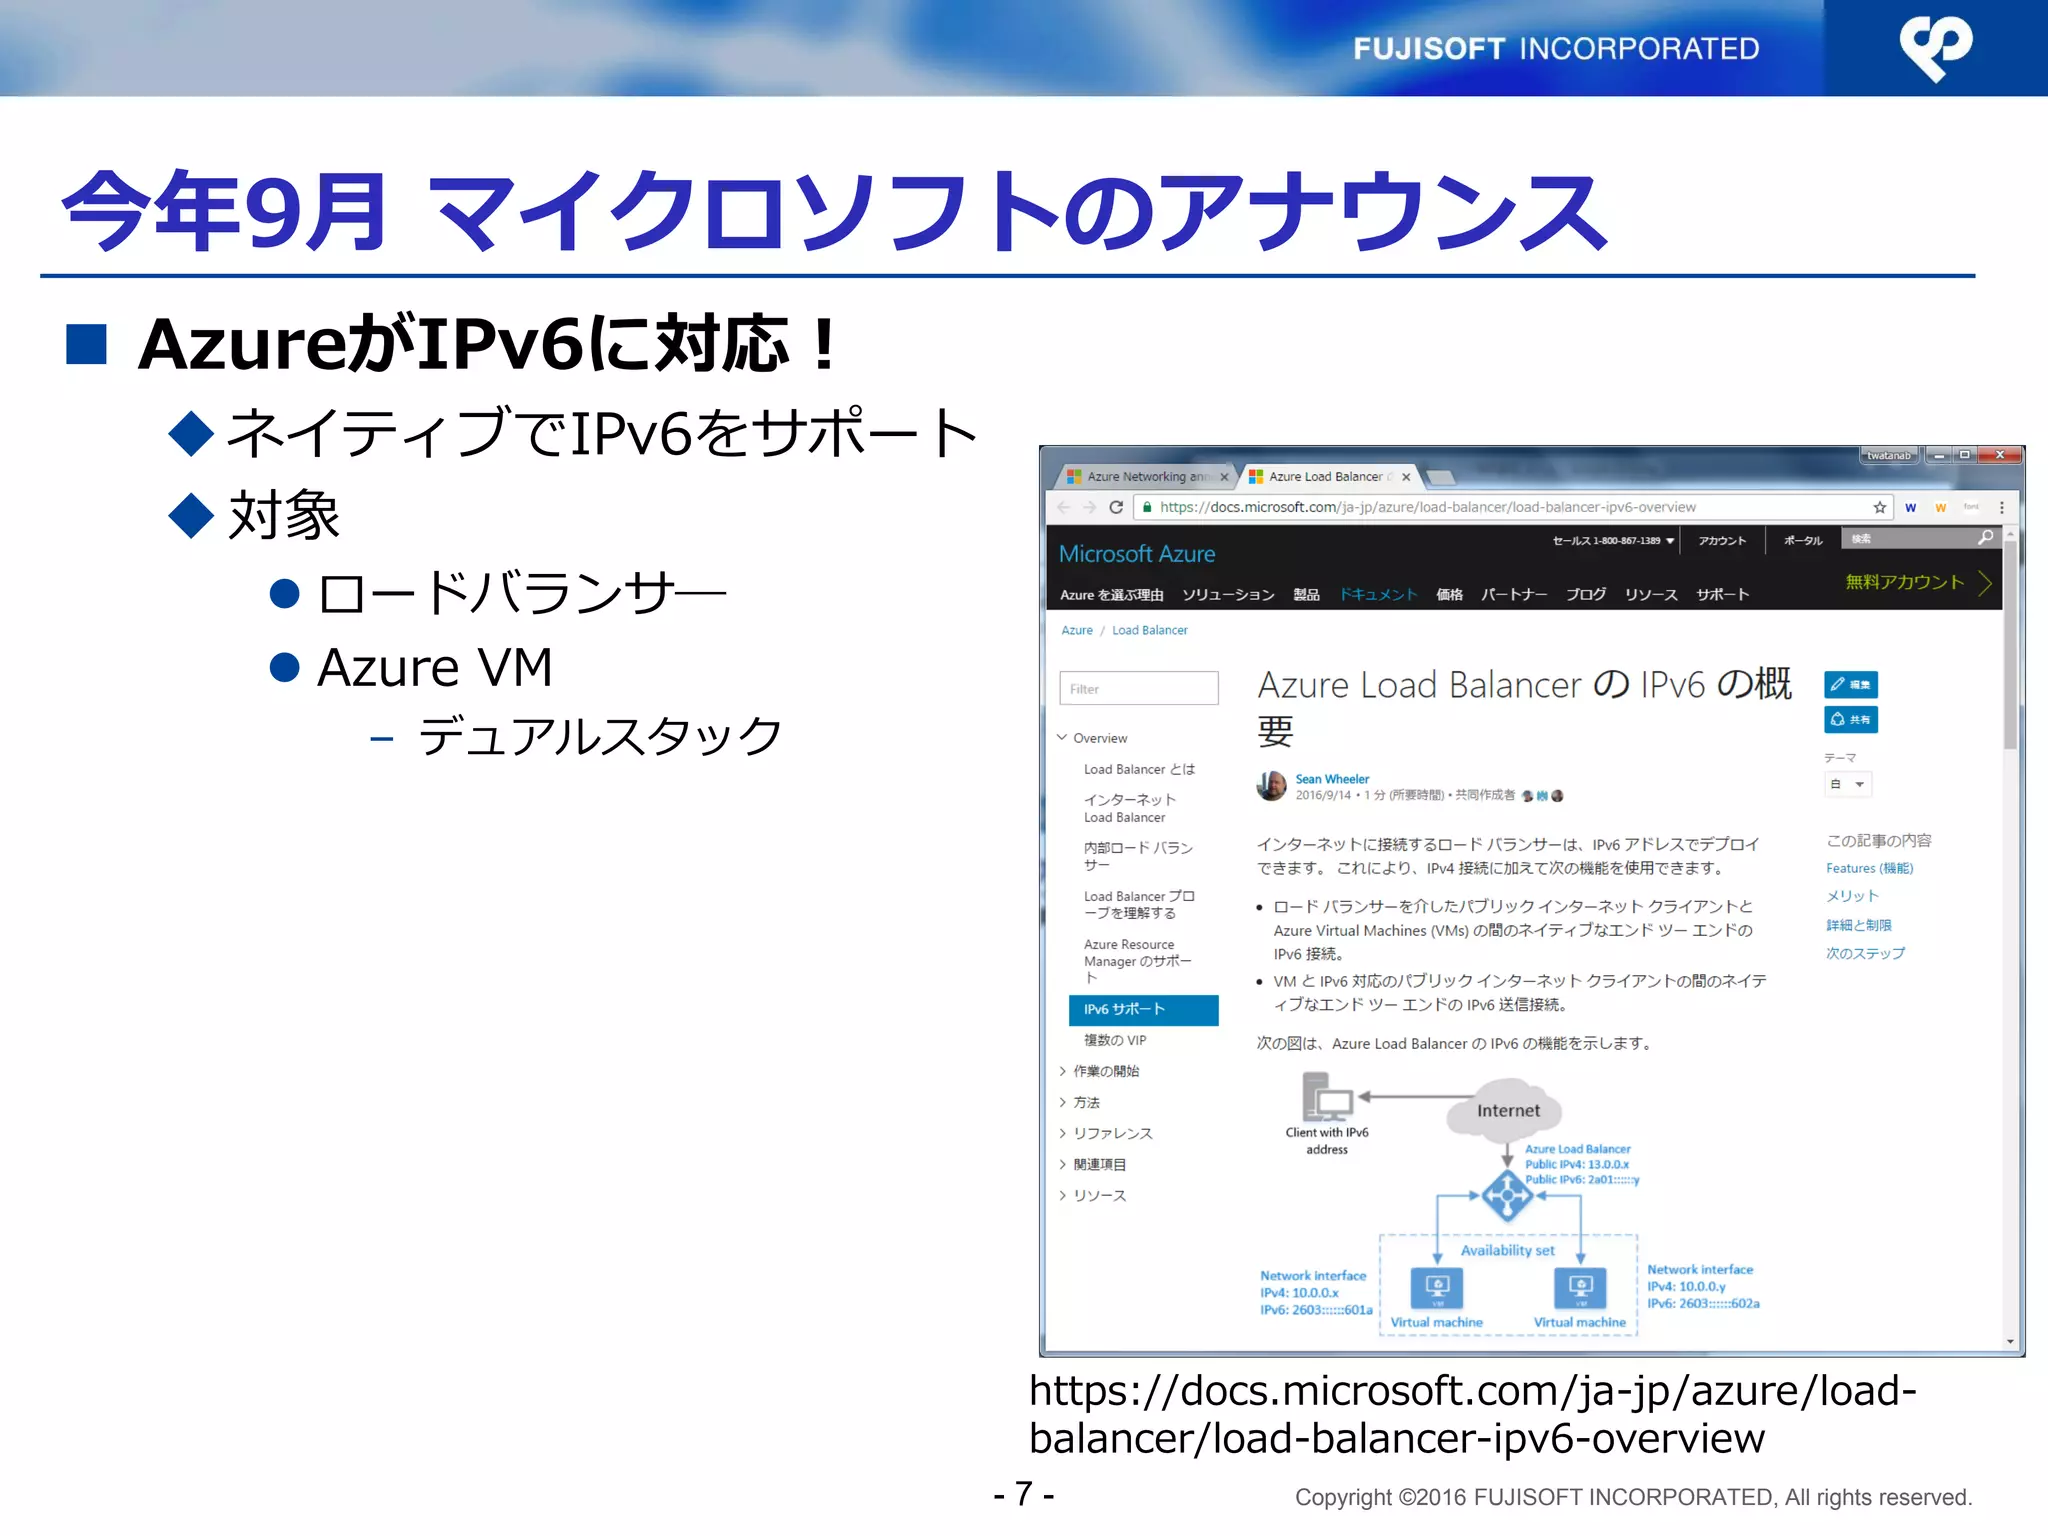
Task: Open the サポート menu item
Action: [x=1722, y=595]
